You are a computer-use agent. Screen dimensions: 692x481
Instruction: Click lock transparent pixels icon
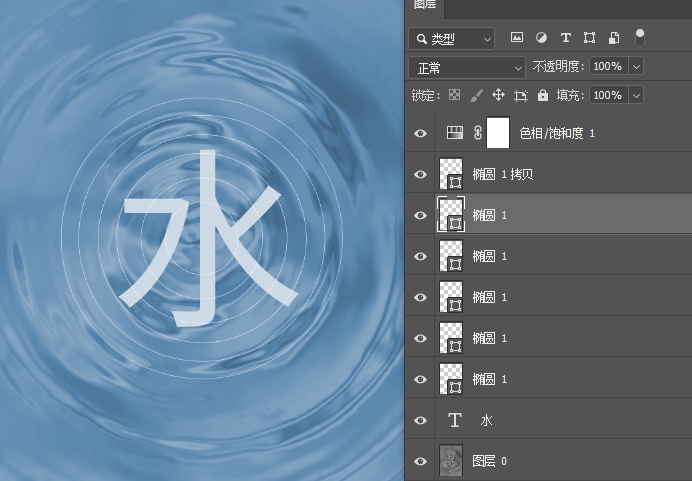(x=454, y=95)
